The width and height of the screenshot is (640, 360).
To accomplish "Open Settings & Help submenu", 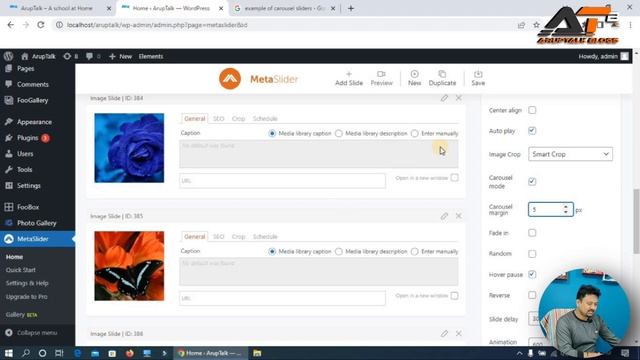I will (27, 283).
